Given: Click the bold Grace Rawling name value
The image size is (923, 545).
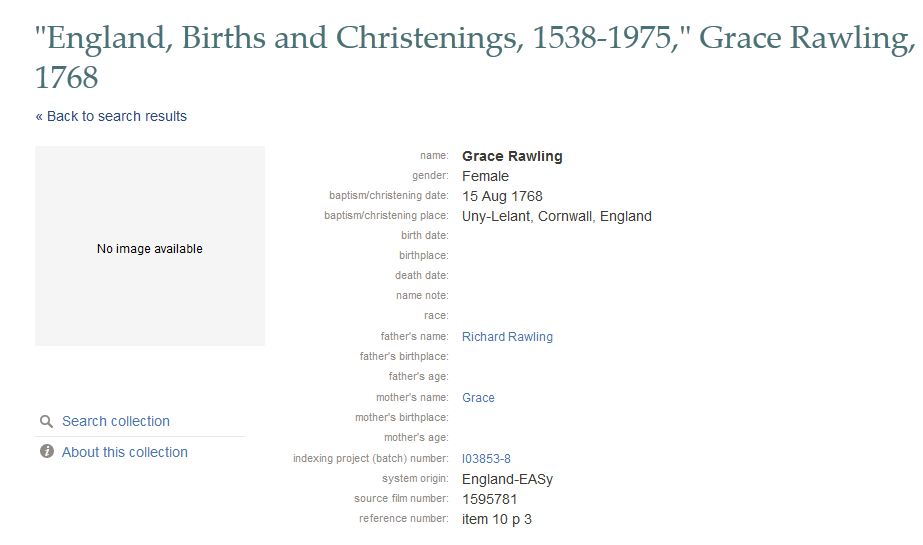Looking at the screenshot, I should coord(512,156).
